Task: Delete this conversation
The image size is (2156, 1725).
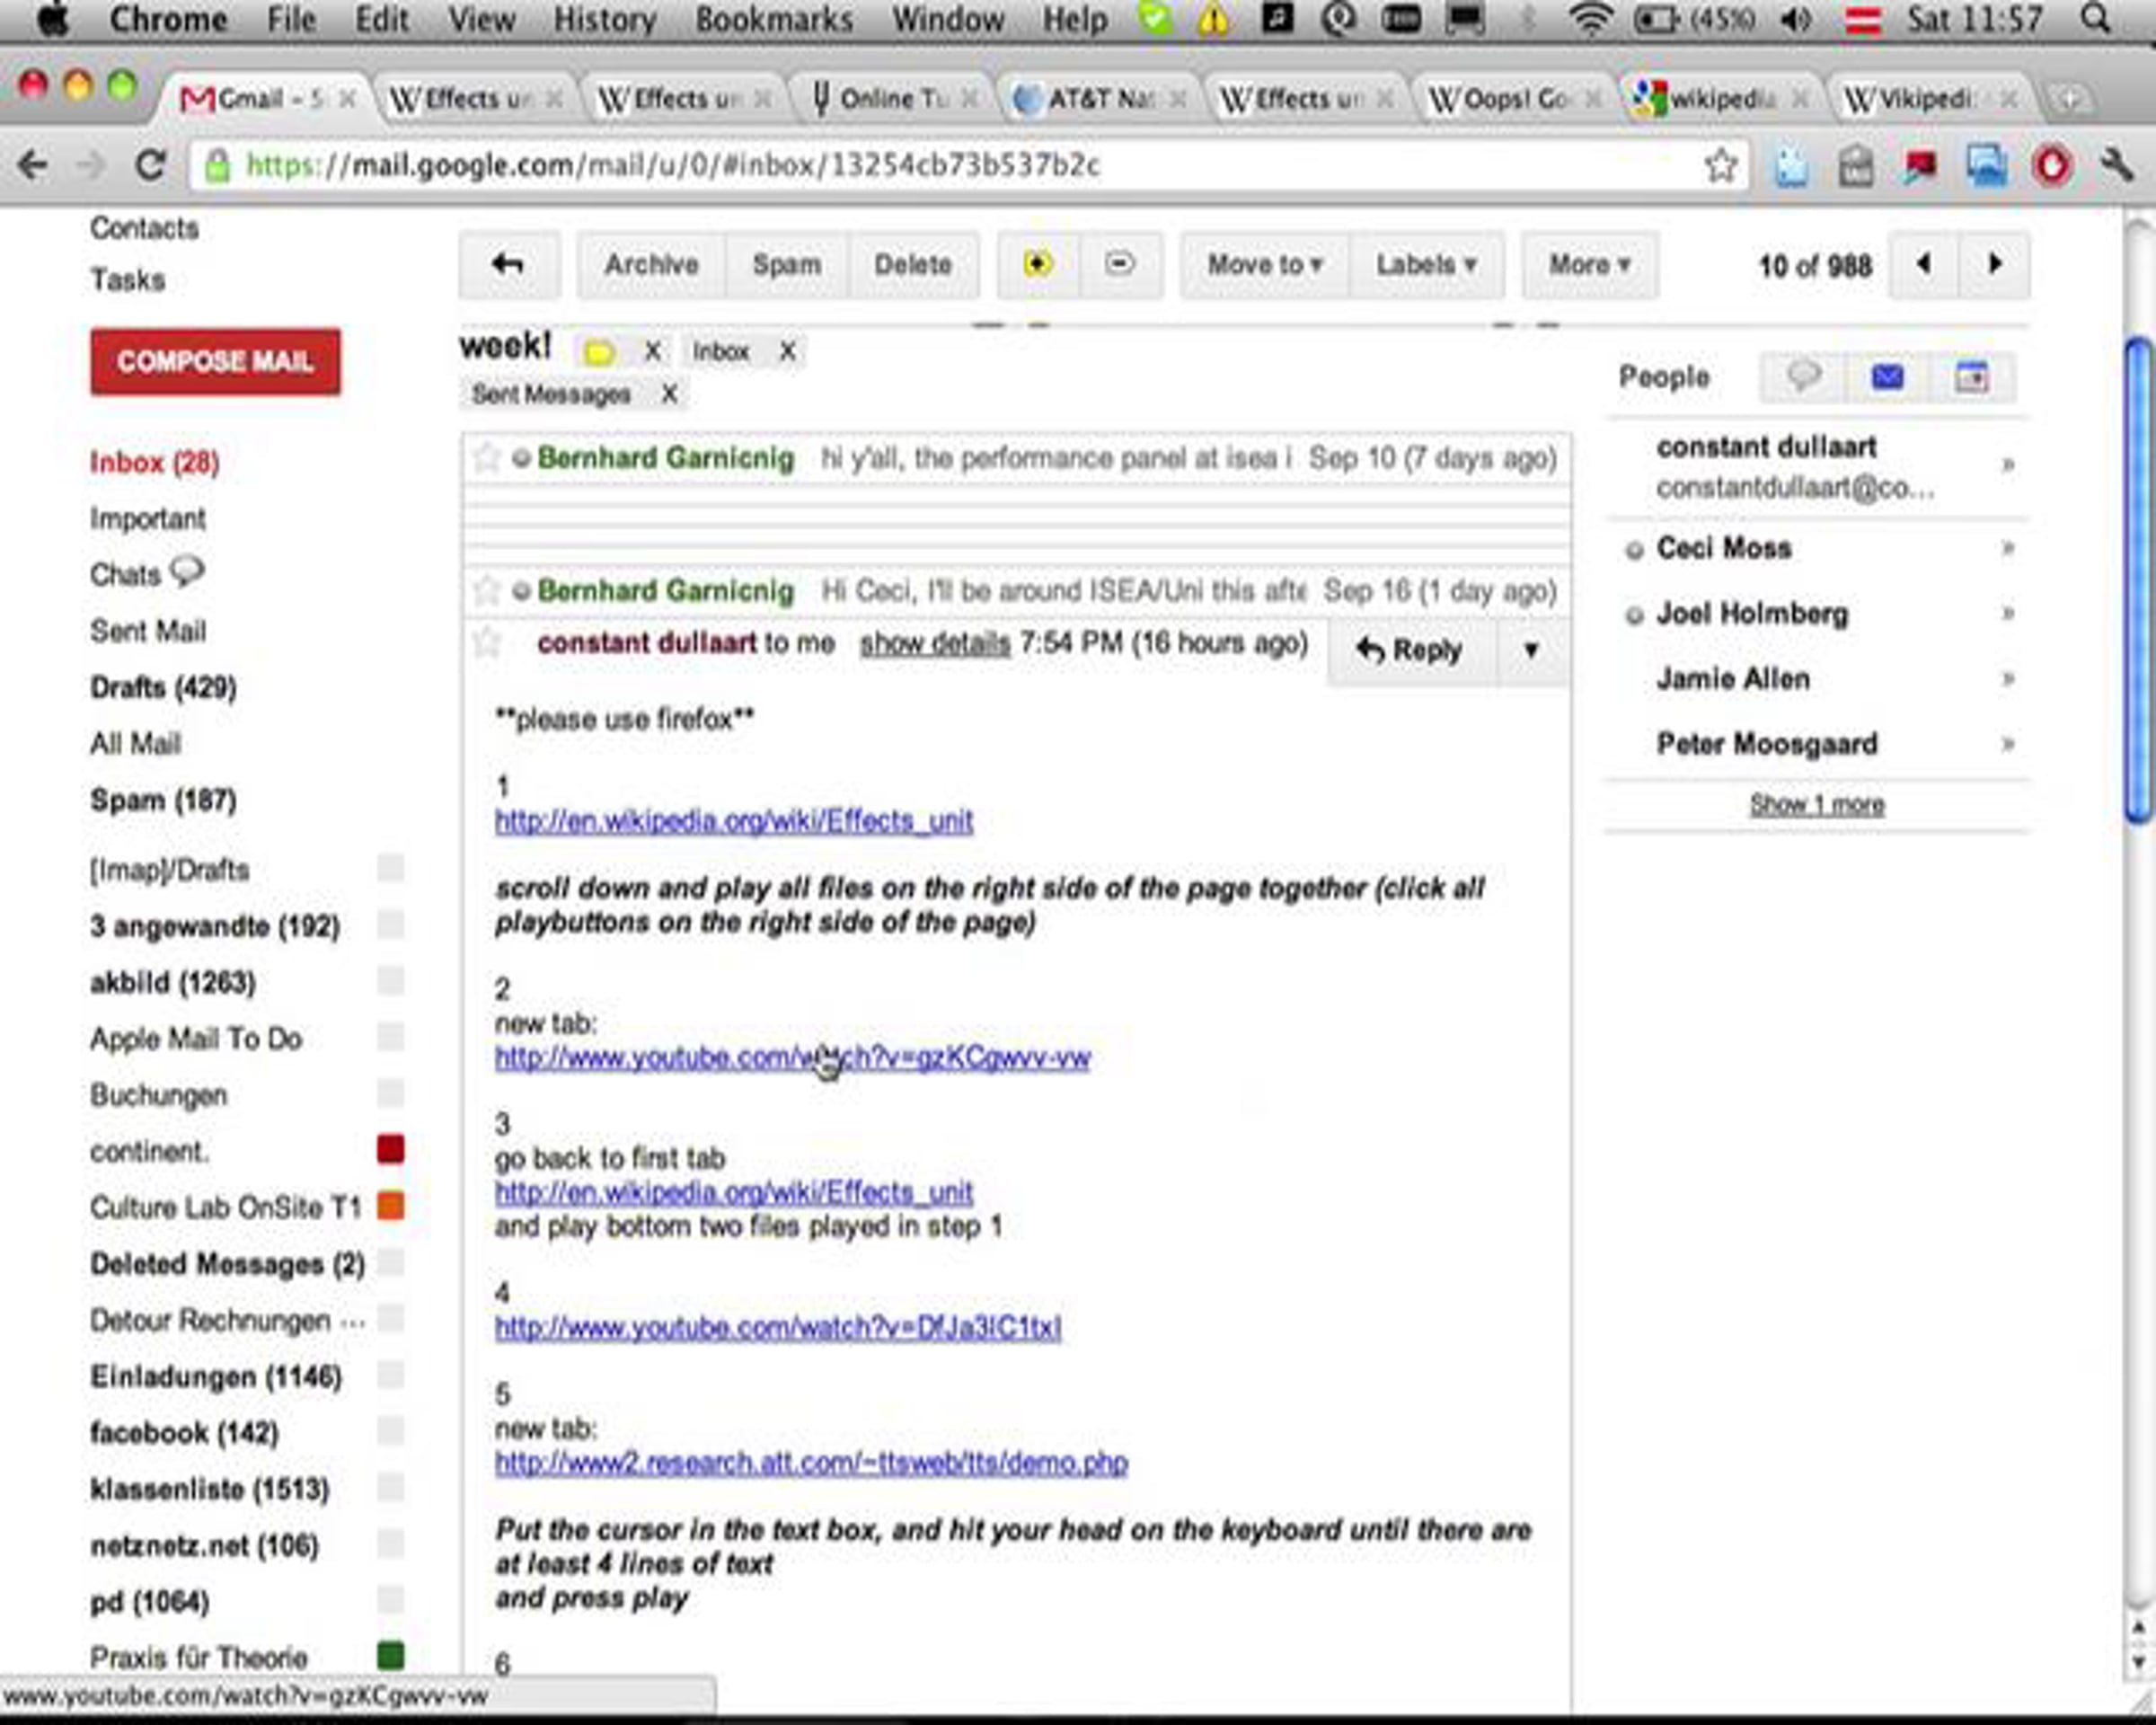Action: [x=912, y=265]
